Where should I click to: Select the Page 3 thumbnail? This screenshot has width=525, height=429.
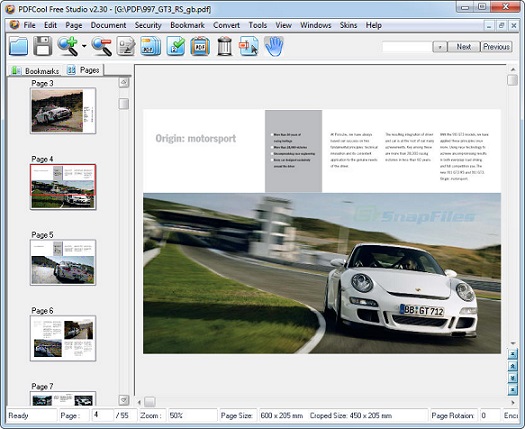coord(63,111)
